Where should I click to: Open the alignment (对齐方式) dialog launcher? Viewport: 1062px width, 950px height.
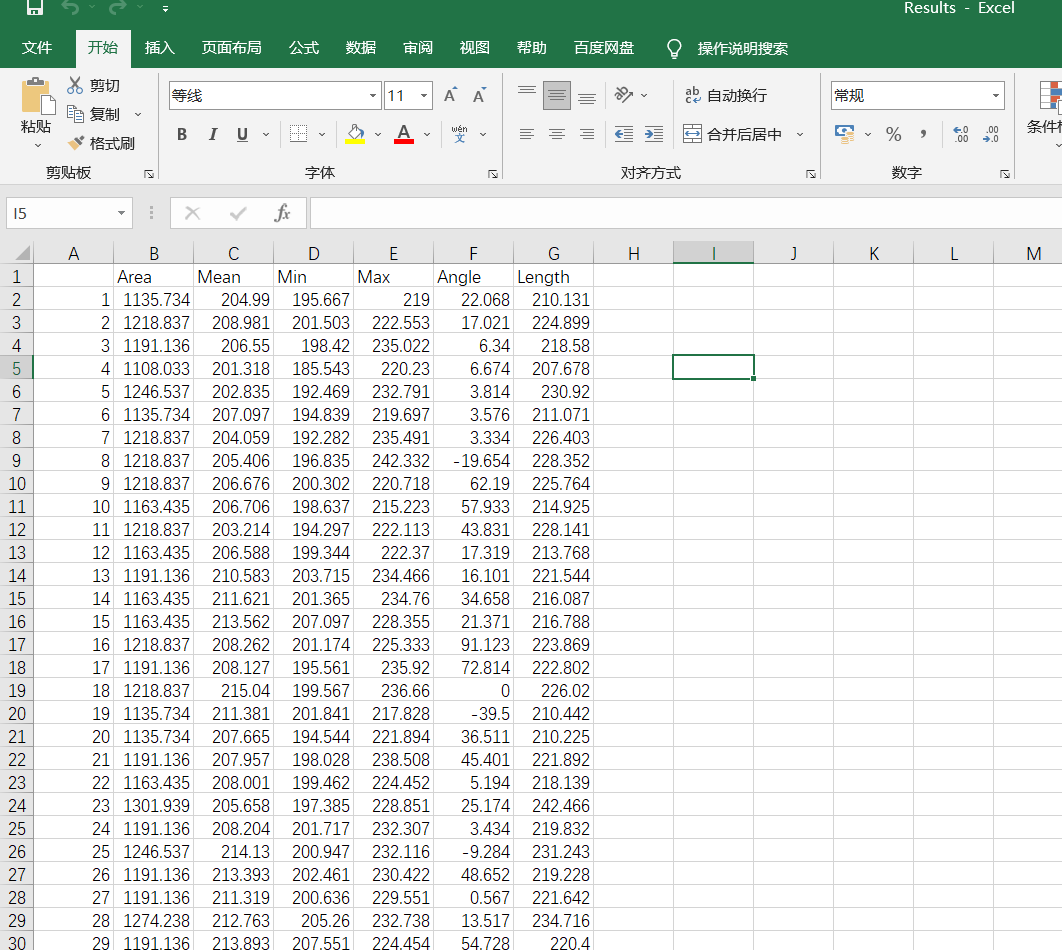(x=811, y=174)
